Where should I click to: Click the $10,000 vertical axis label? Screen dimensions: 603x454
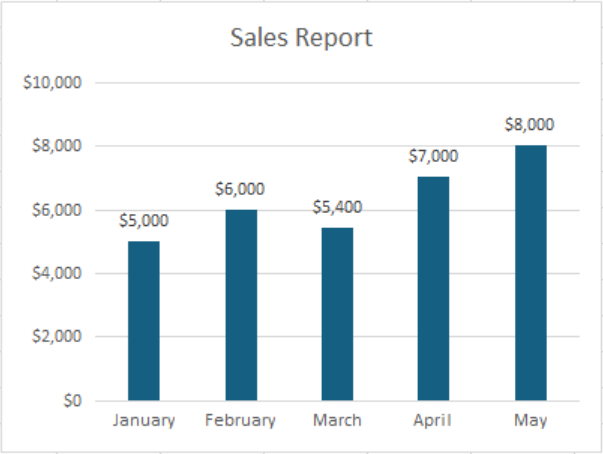click(x=52, y=83)
